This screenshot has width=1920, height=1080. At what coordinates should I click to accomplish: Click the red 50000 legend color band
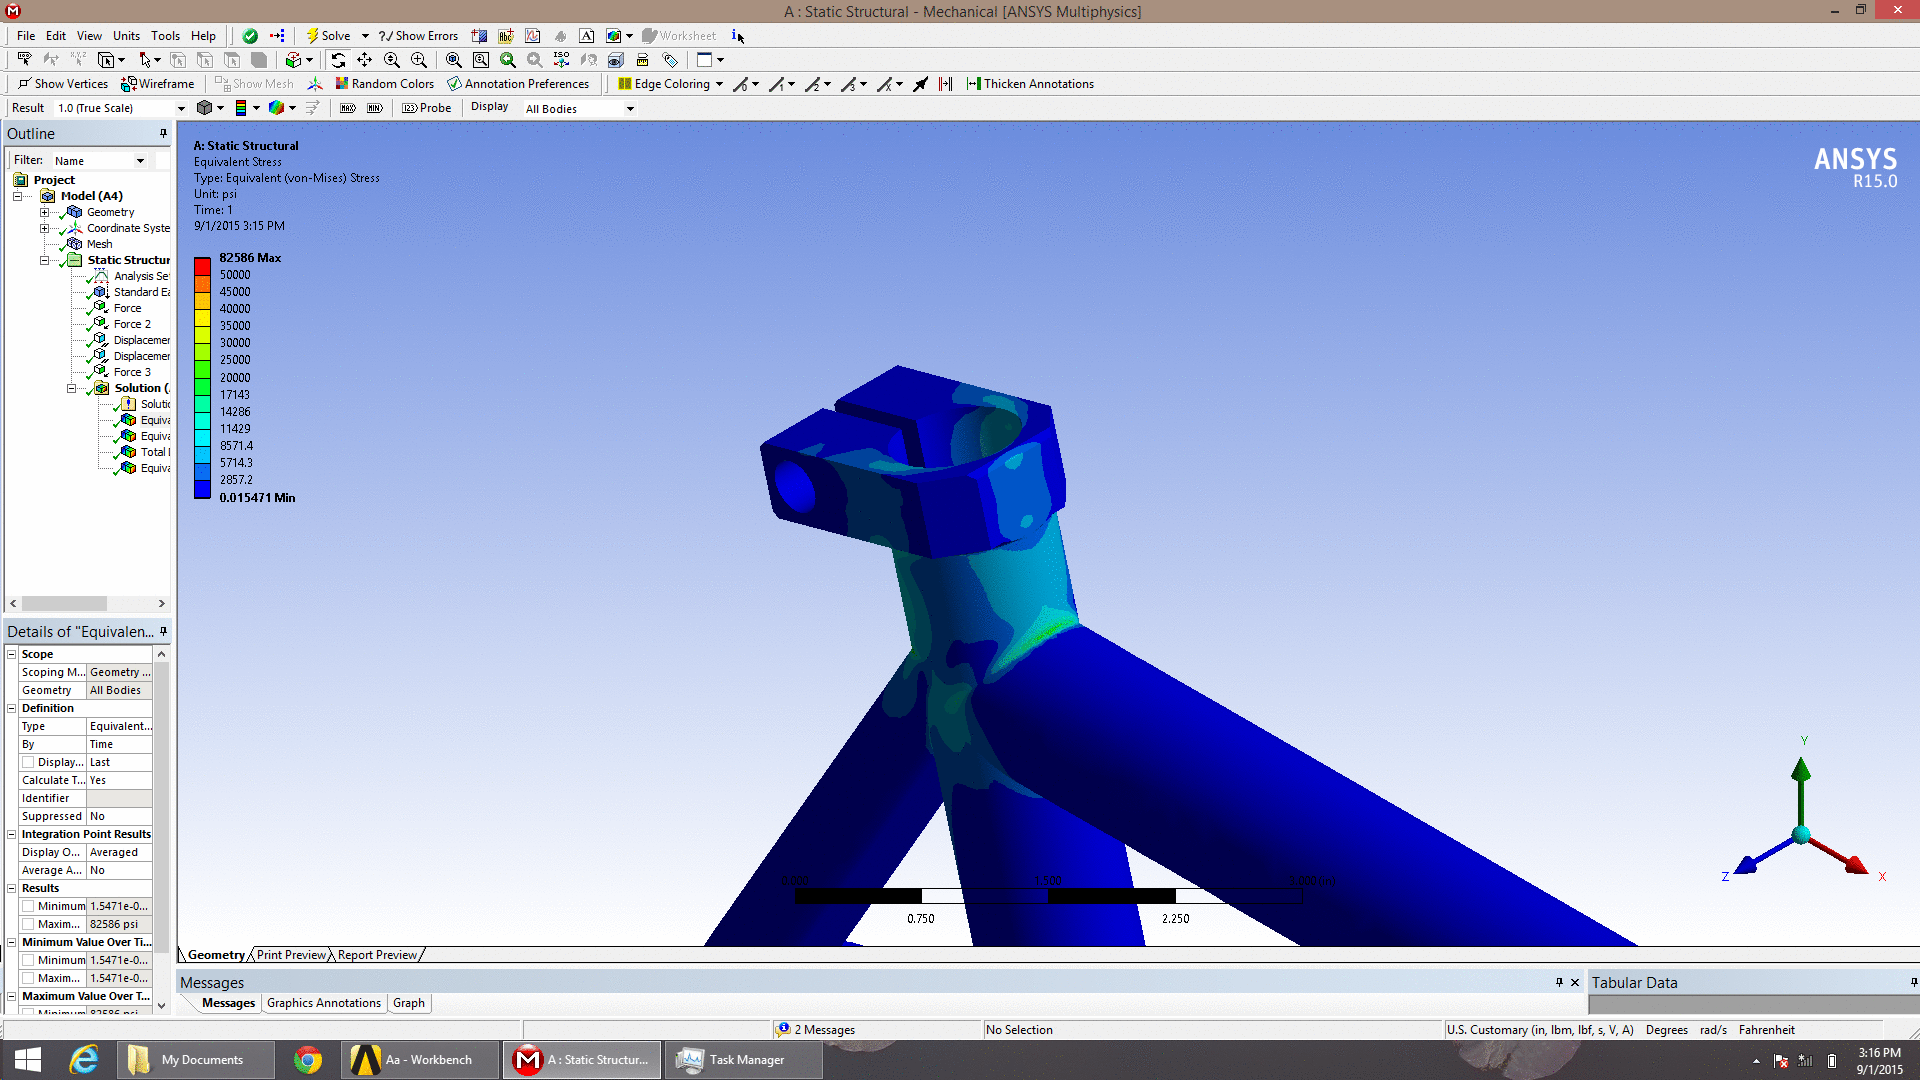[x=202, y=267]
